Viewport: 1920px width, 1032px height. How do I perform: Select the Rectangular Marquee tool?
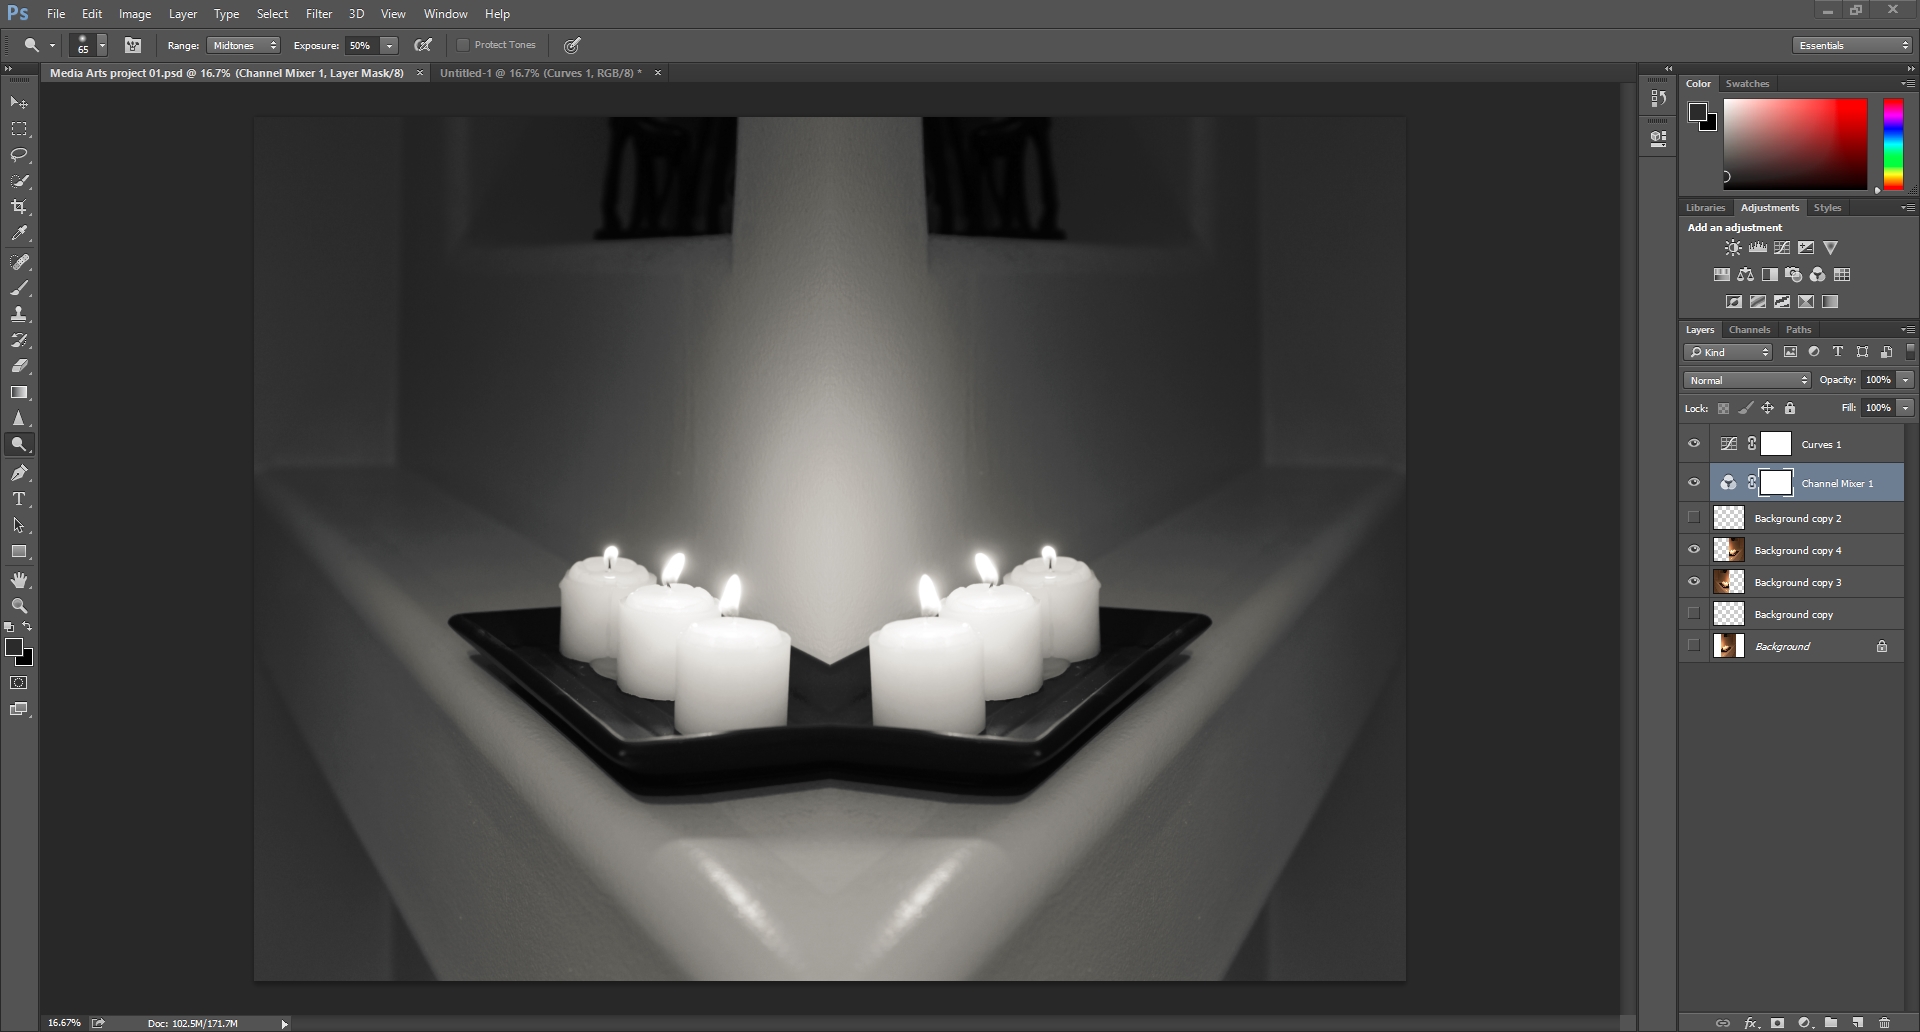19,129
